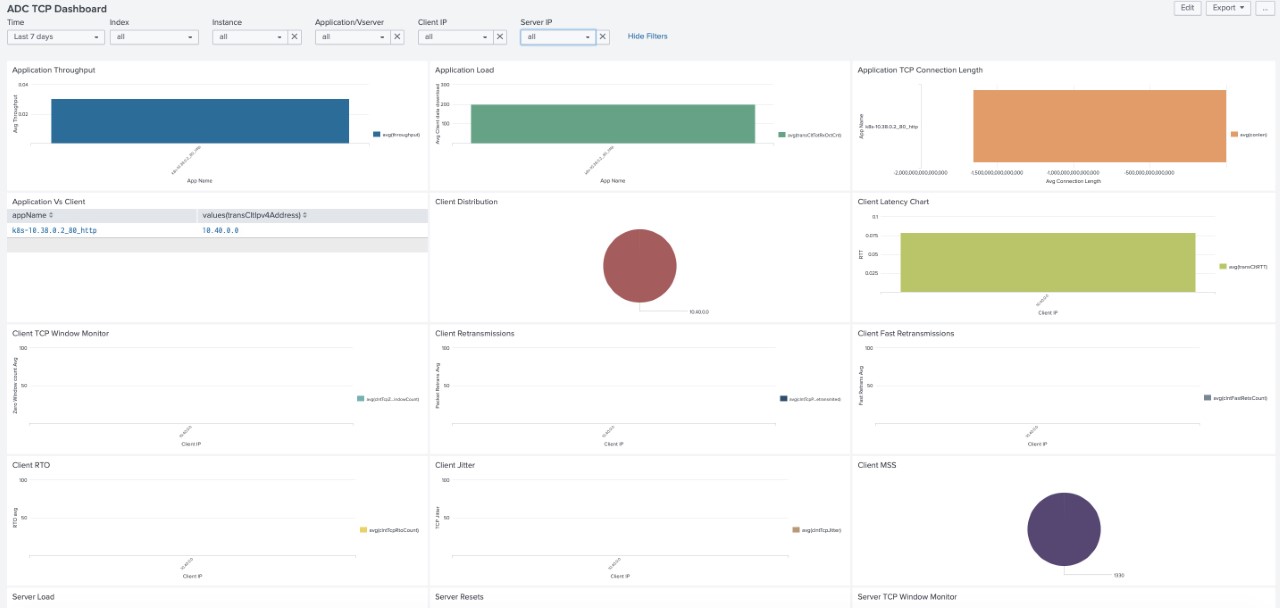Click the Client TCP Window Monitor legend swatch
The width and height of the screenshot is (1280, 608).
click(x=361, y=398)
